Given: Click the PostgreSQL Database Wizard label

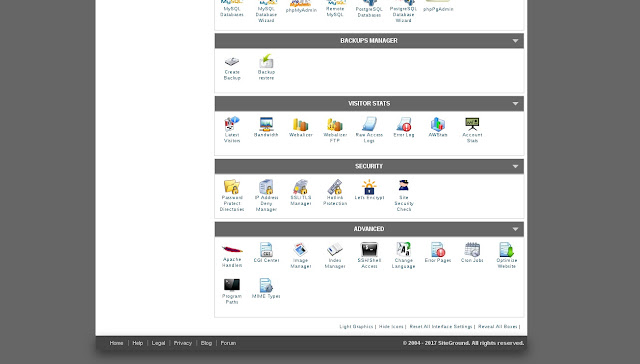Looking at the screenshot, I should pos(404,14).
